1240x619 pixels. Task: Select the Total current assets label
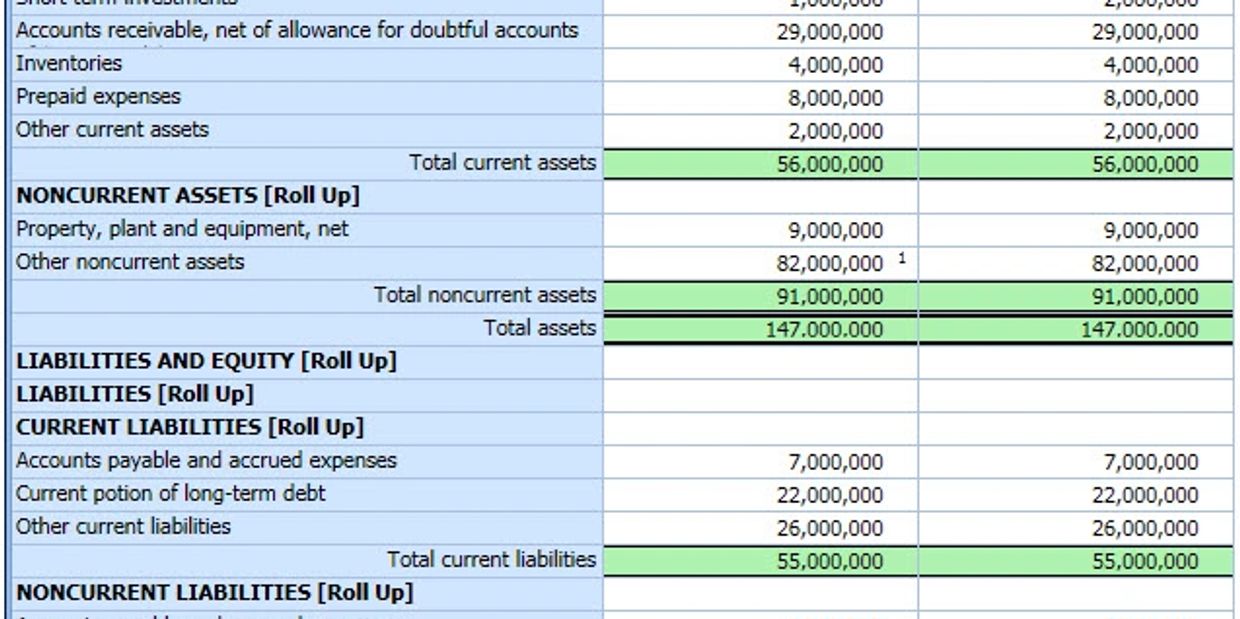pyautogui.click(x=502, y=162)
